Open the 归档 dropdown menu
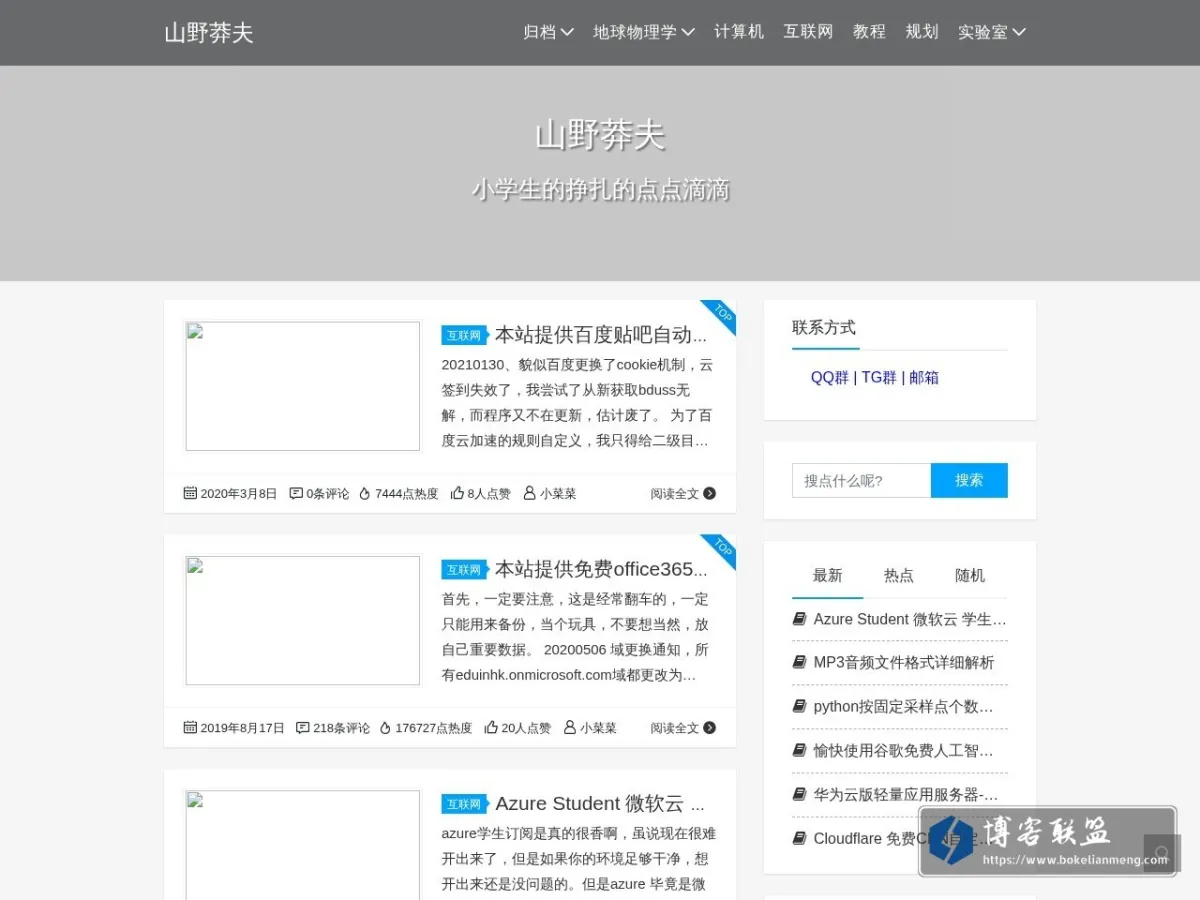1200x900 pixels. [548, 32]
